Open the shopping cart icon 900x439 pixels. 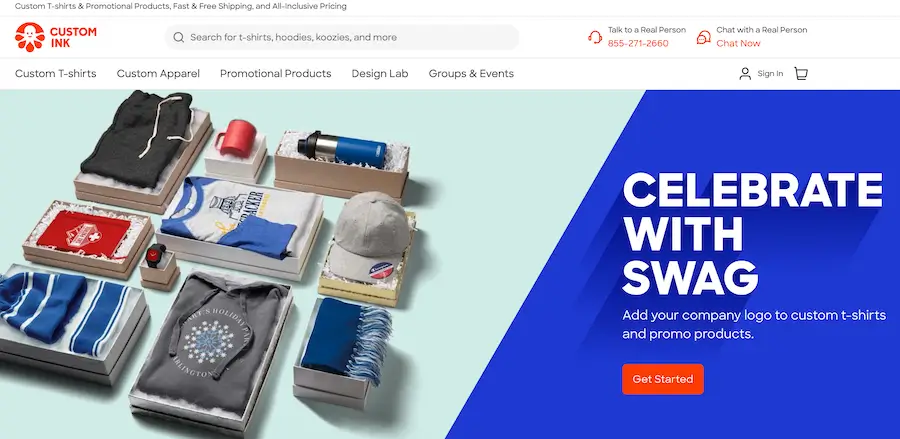pos(801,73)
